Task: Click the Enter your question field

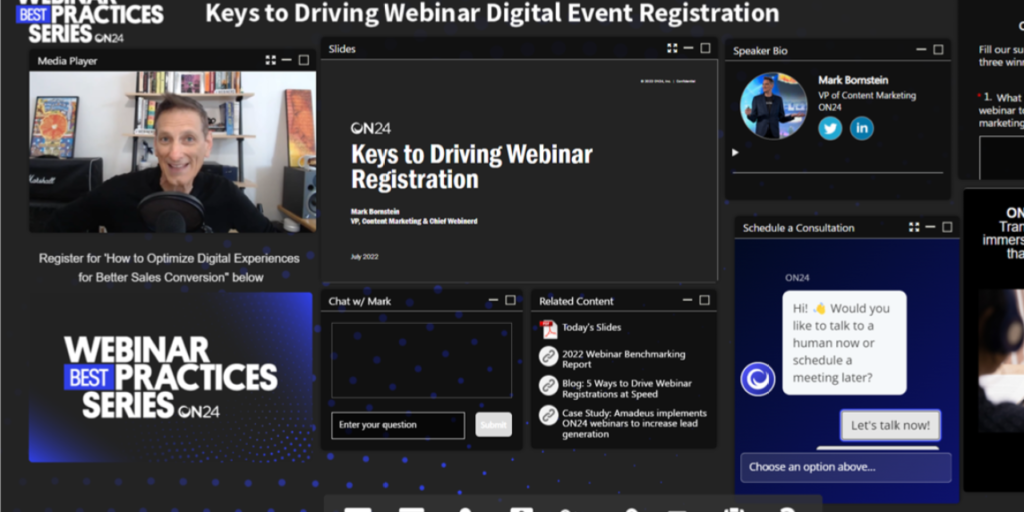Action: pyautogui.click(x=398, y=425)
